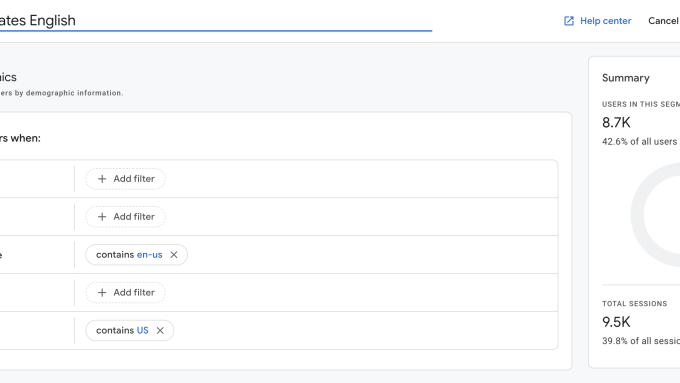Add filter in the row below en-us
Screen dimensions: 680x383
(x=125, y=293)
